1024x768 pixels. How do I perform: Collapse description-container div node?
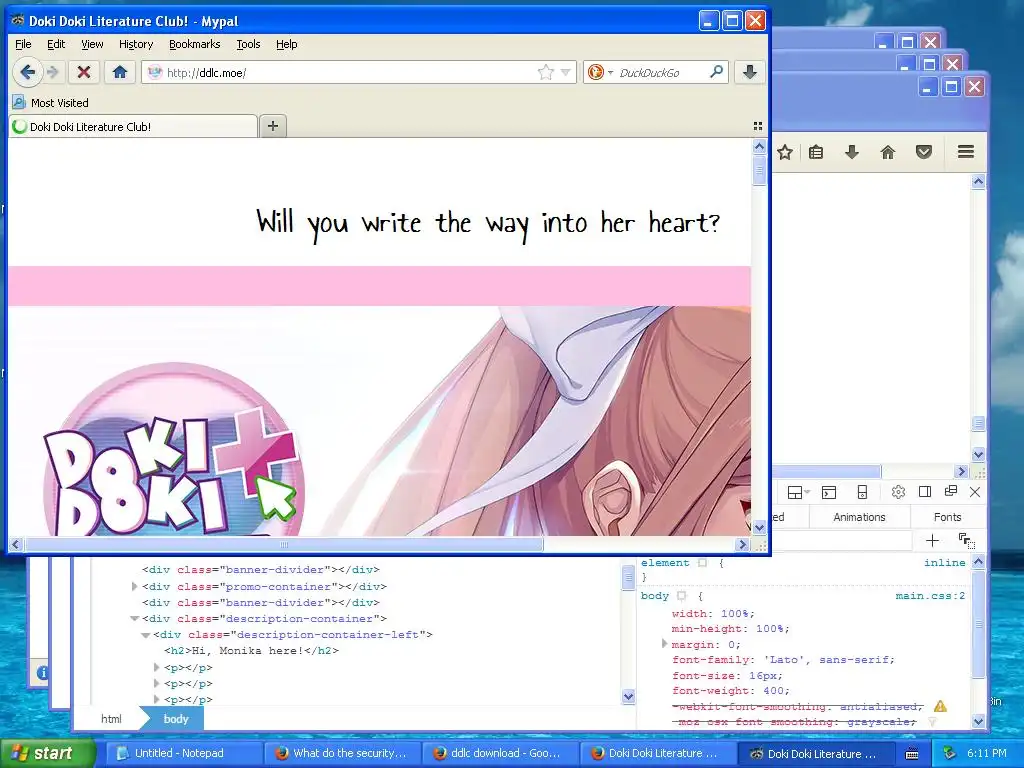point(135,618)
